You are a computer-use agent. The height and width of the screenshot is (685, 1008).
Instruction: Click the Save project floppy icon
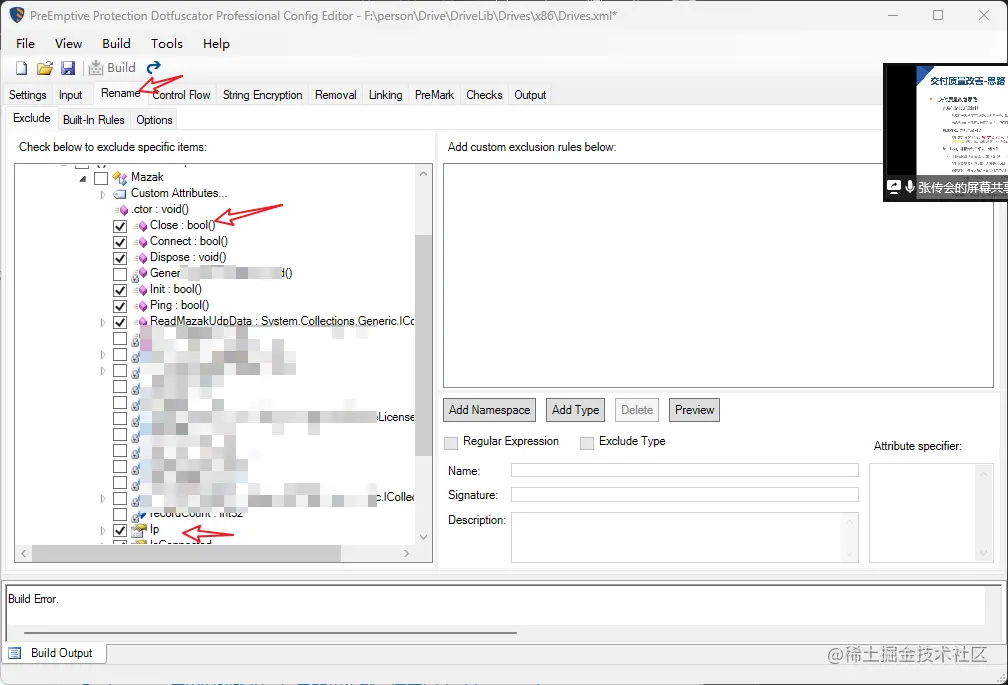pos(68,68)
